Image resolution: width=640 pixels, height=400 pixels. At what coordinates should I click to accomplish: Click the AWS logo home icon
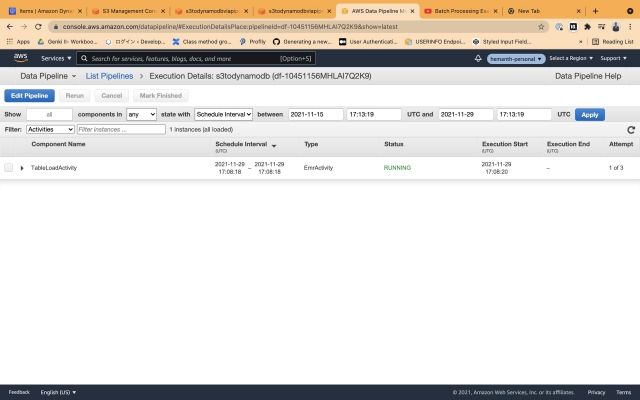(x=20, y=58)
